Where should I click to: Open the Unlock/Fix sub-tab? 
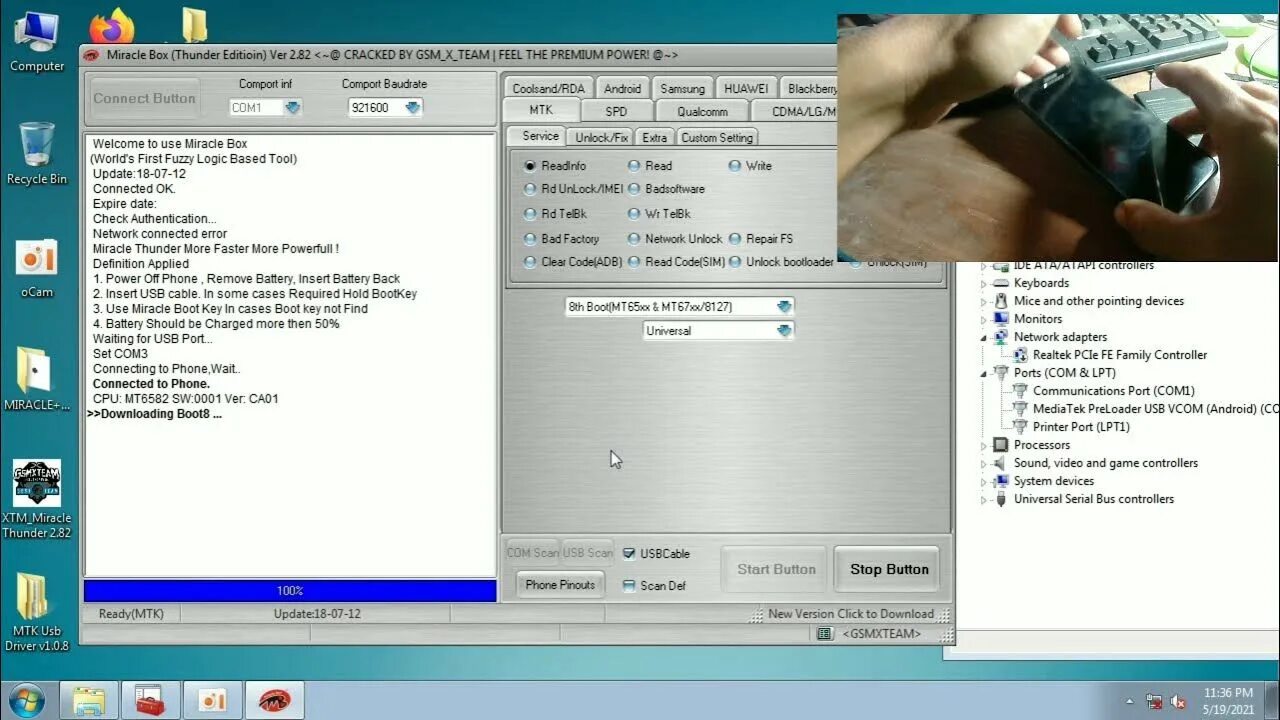coord(601,137)
